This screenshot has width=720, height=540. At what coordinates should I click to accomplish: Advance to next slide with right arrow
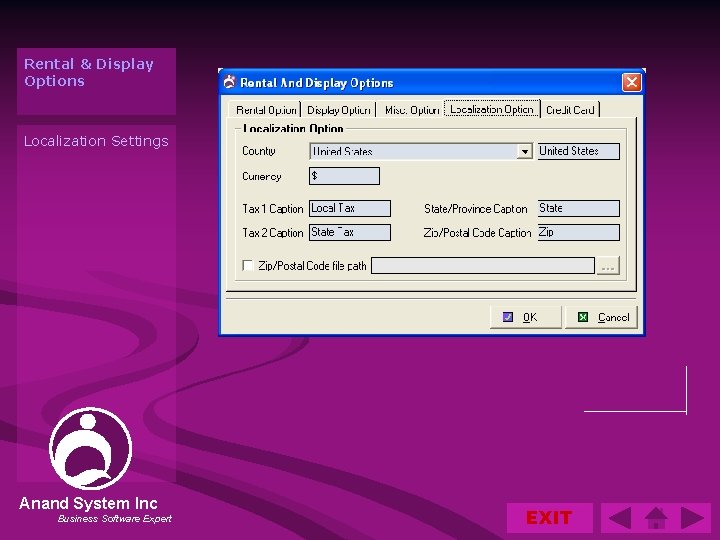tap(692, 518)
